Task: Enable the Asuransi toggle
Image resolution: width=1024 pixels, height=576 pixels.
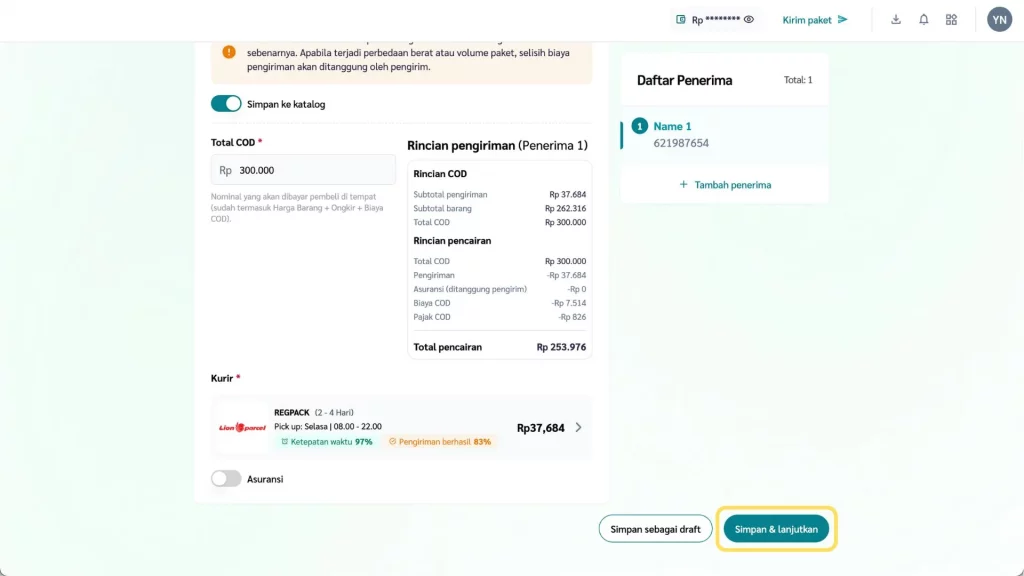Action: click(226, 479)
